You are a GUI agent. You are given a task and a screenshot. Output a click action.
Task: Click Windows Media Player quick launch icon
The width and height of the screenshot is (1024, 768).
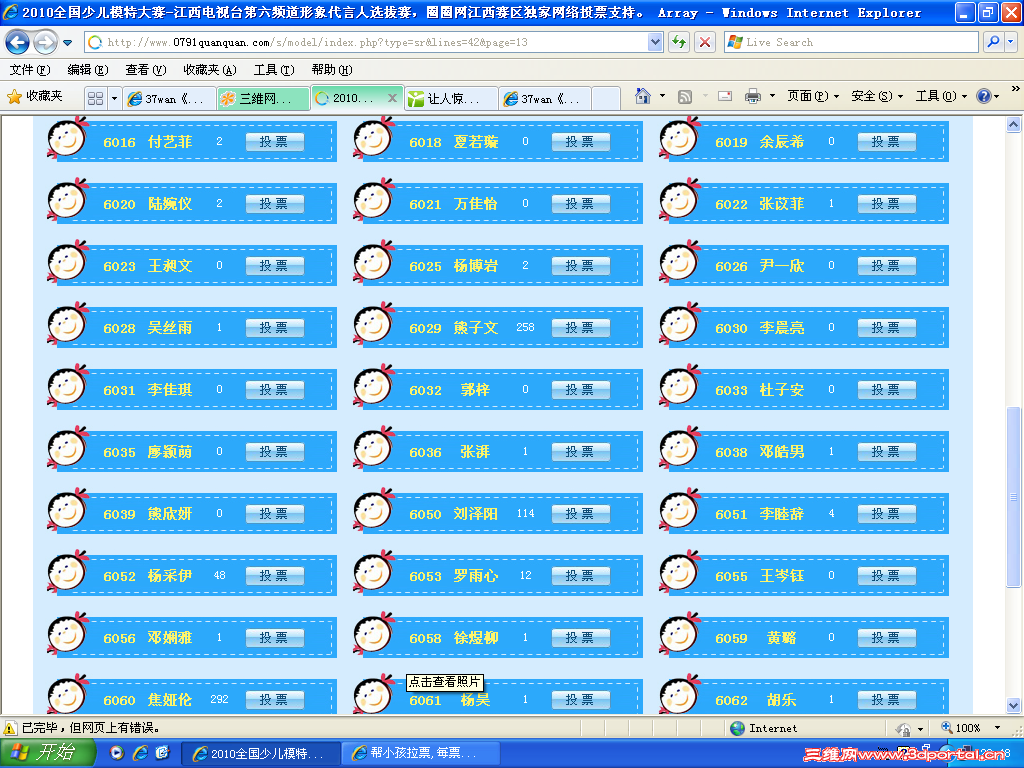pyautogui.click(x=116, y=753)
